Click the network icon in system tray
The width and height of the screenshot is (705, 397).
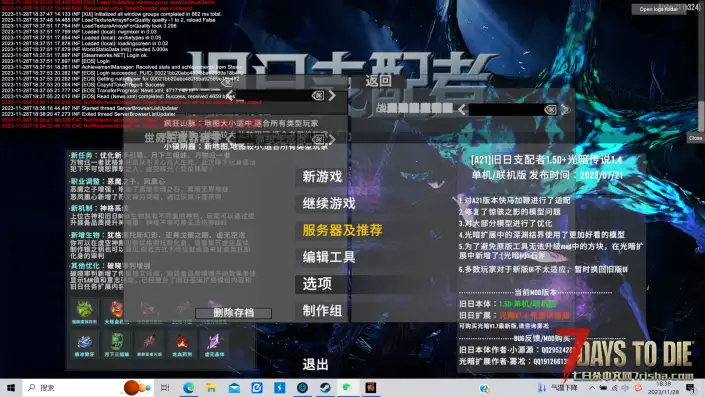click(614, 388)
